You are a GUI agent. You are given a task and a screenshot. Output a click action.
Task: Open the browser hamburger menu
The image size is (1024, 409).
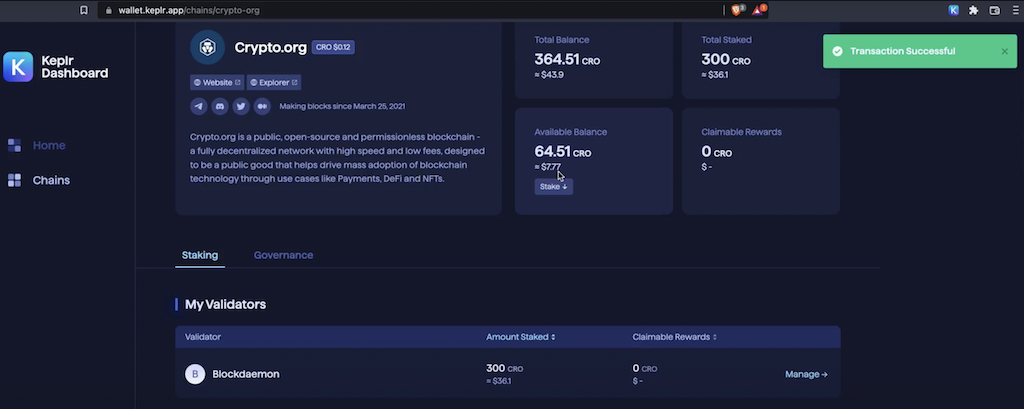[x=1016, y=10]
